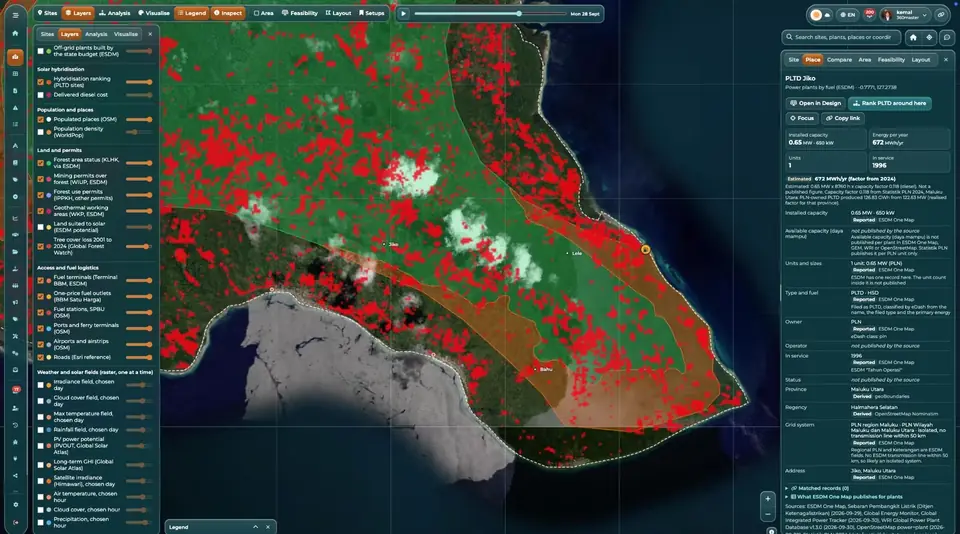Toggle the Area checkbox in top toolbar
Image resolution: width=960 pixels, height=534 pixels.
pyautogui.click(x=257, y=13)
